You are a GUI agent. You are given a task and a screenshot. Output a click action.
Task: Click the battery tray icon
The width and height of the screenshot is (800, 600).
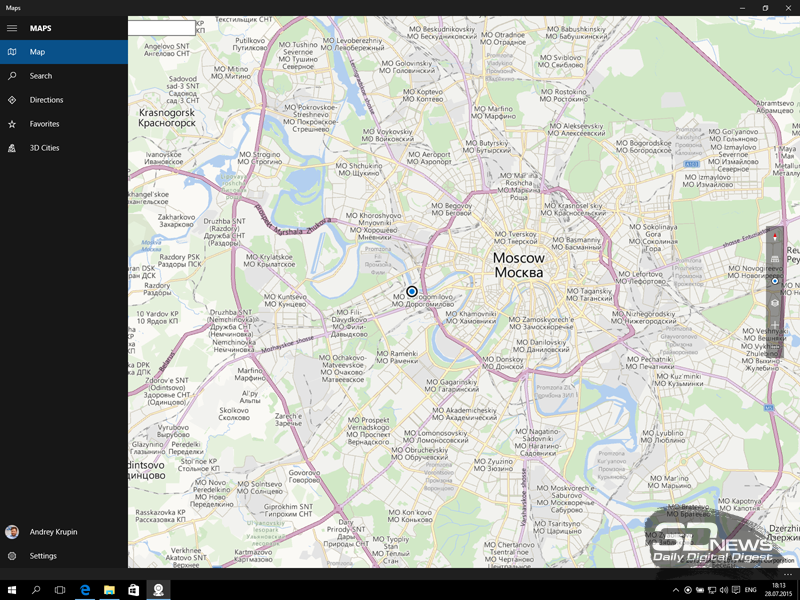pos(700,590)
